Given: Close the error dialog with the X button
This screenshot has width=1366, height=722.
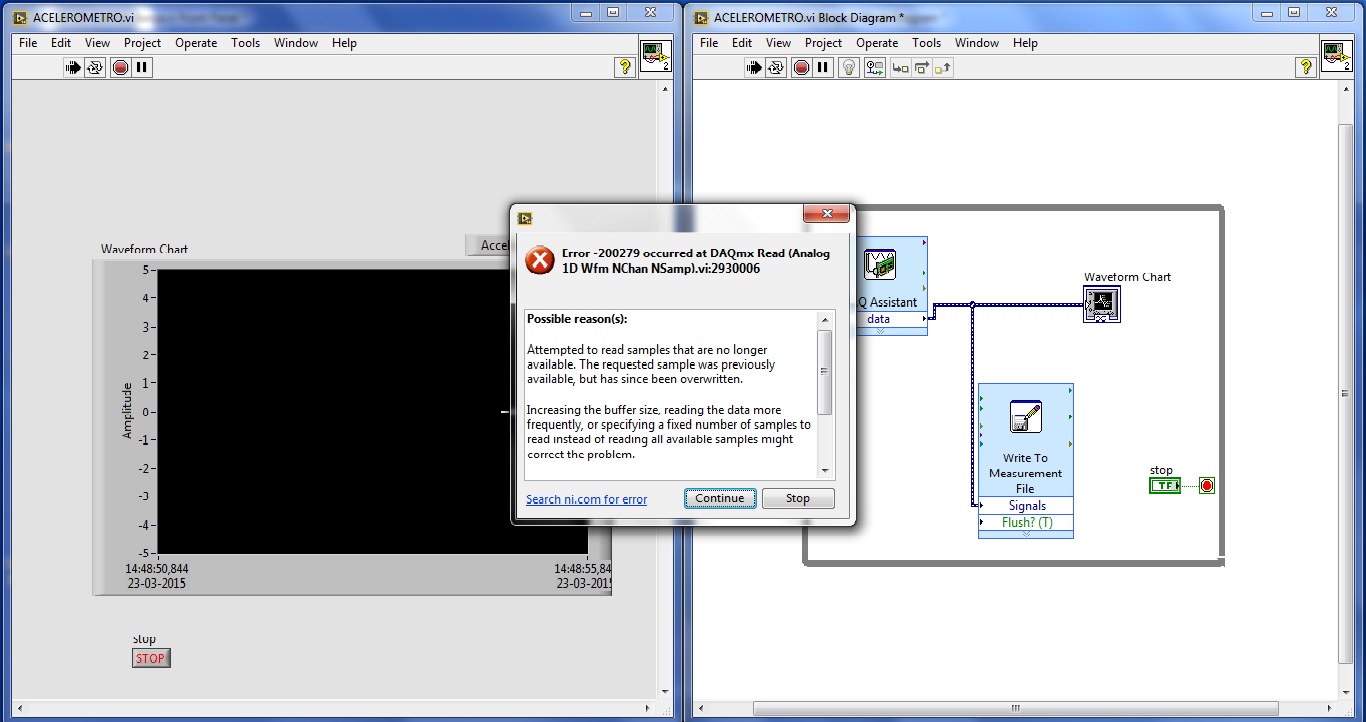Looking at the screenshot, I should (x=826, y=214).
